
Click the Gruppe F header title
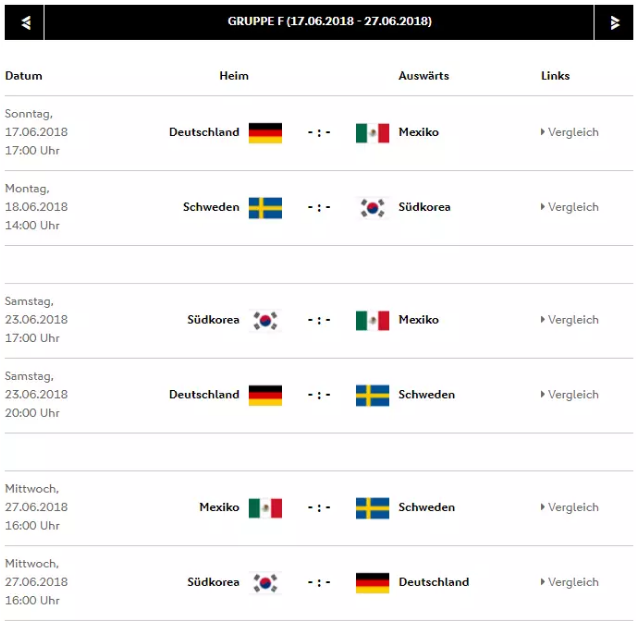[329, 21]
